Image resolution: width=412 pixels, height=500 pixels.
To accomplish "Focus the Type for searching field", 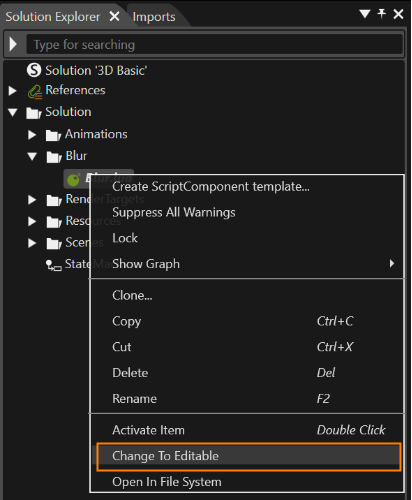I will pyautogui.click(x=215, y=44).
